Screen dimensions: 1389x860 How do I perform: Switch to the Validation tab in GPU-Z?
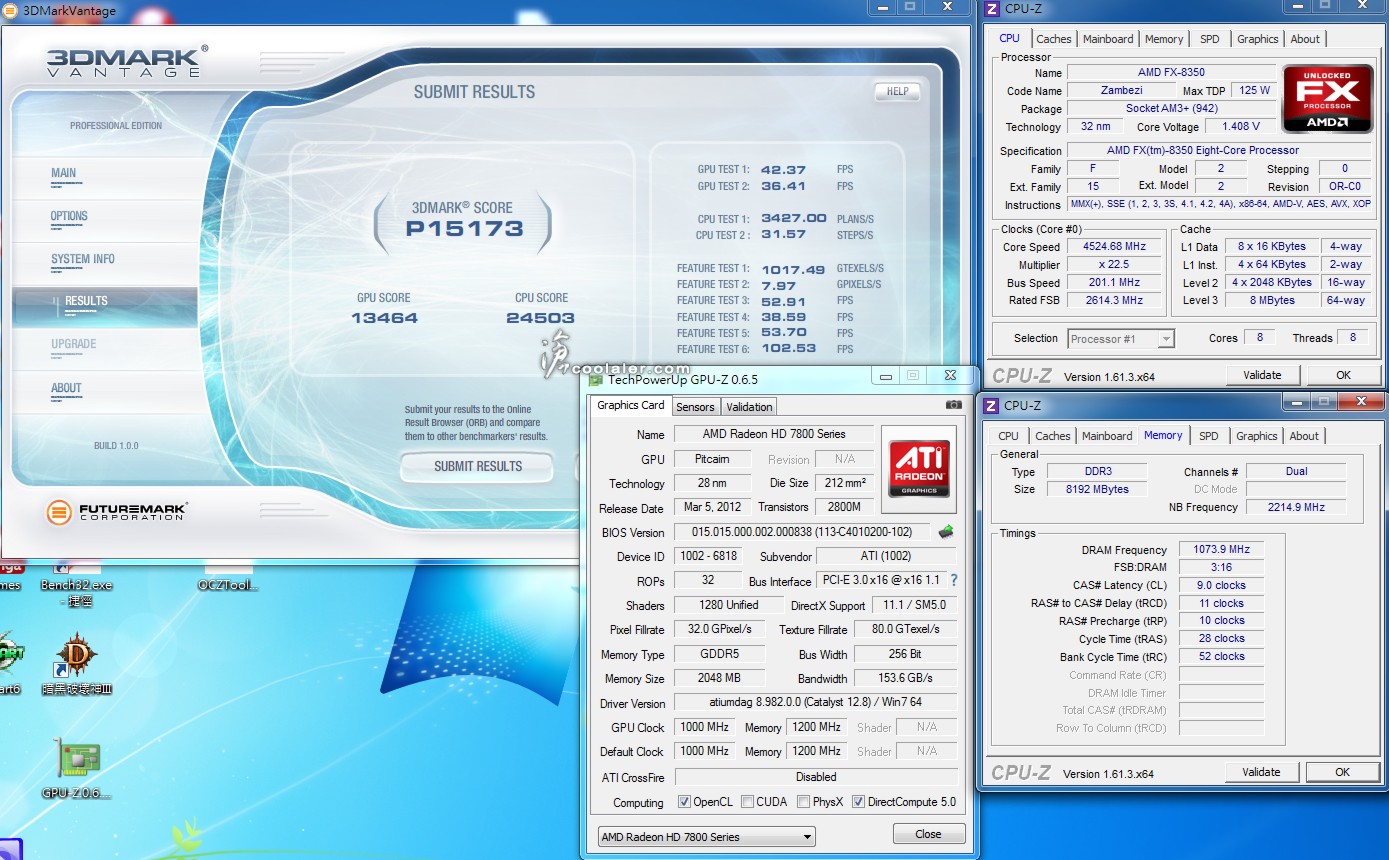point(749,407)
